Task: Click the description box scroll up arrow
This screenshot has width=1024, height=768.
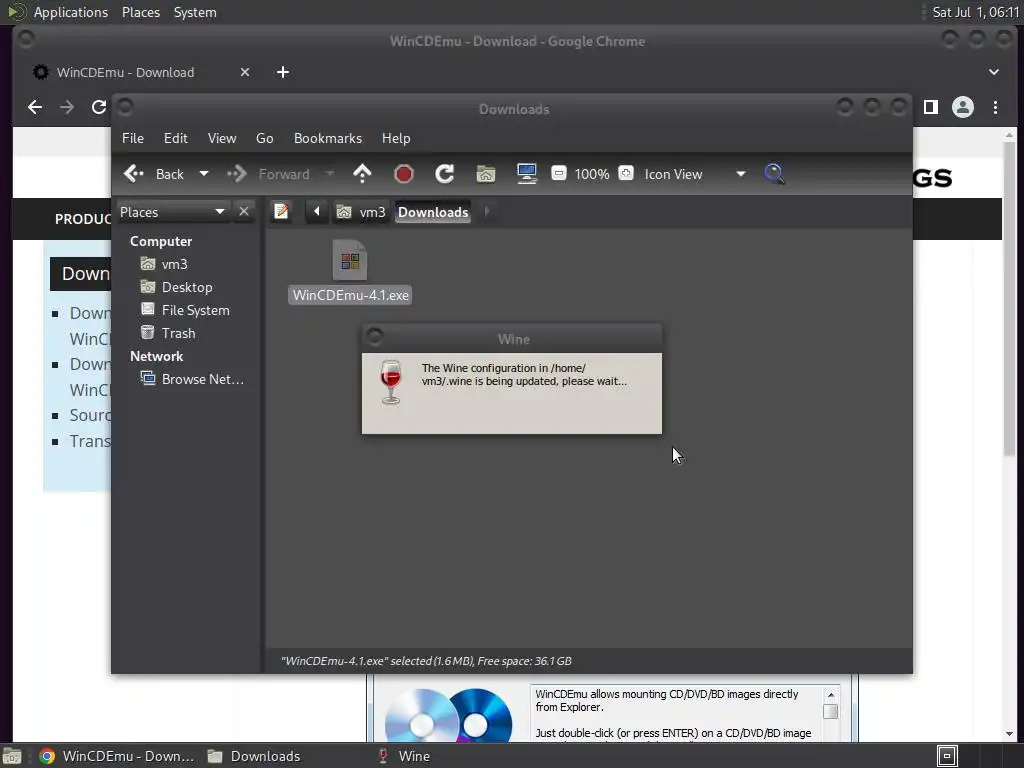Action: pyautogui.click(x=831, y=695)
